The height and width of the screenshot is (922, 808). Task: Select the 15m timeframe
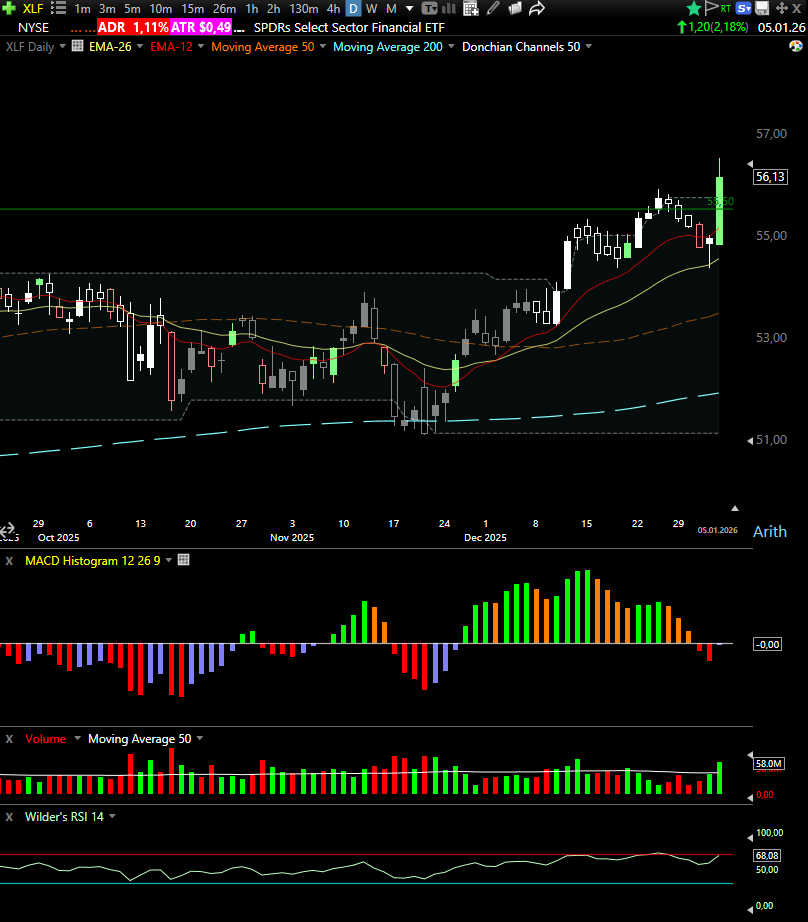[x=192, y=9]
